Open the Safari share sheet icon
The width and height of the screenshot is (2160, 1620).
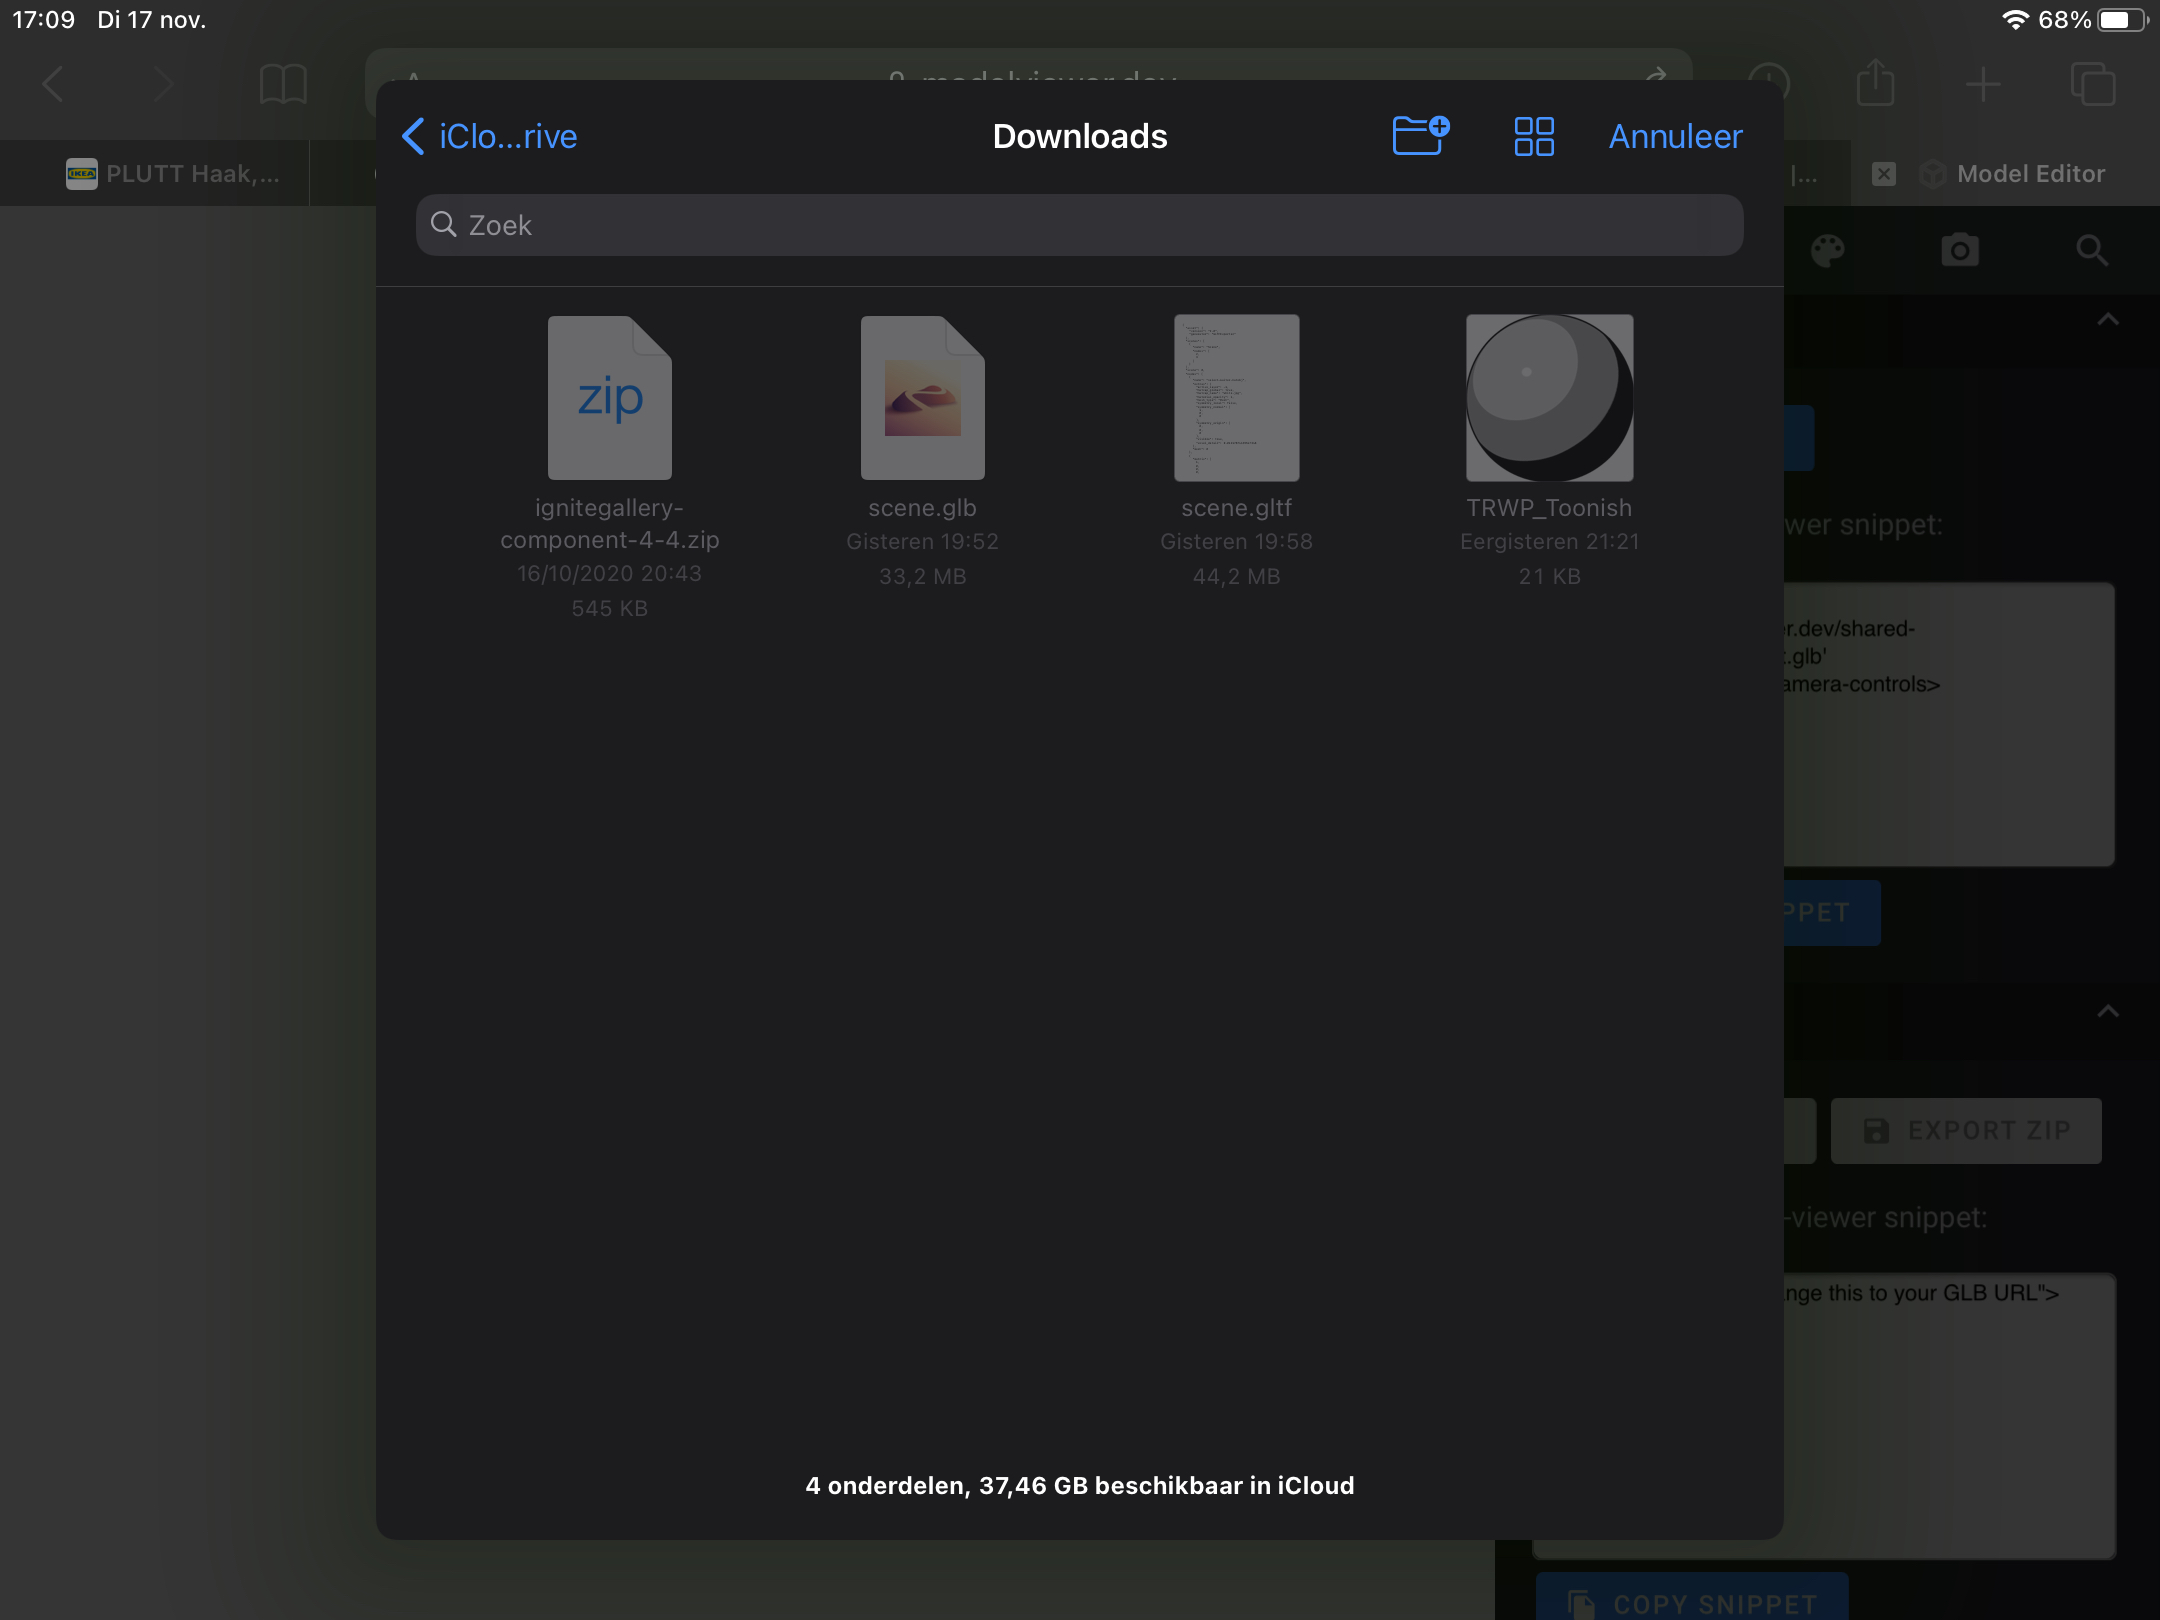click(1876, 84)
